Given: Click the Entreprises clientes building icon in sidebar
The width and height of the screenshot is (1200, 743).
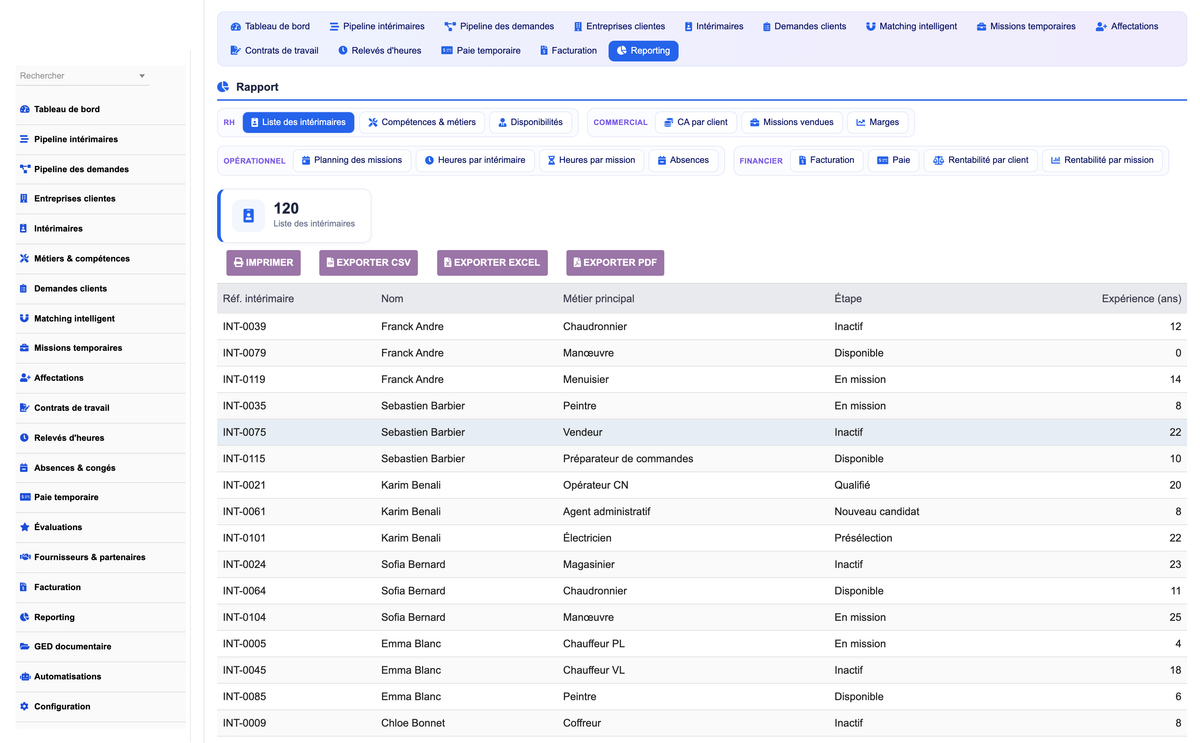Looking at the screenshot, I should [25, 199].
